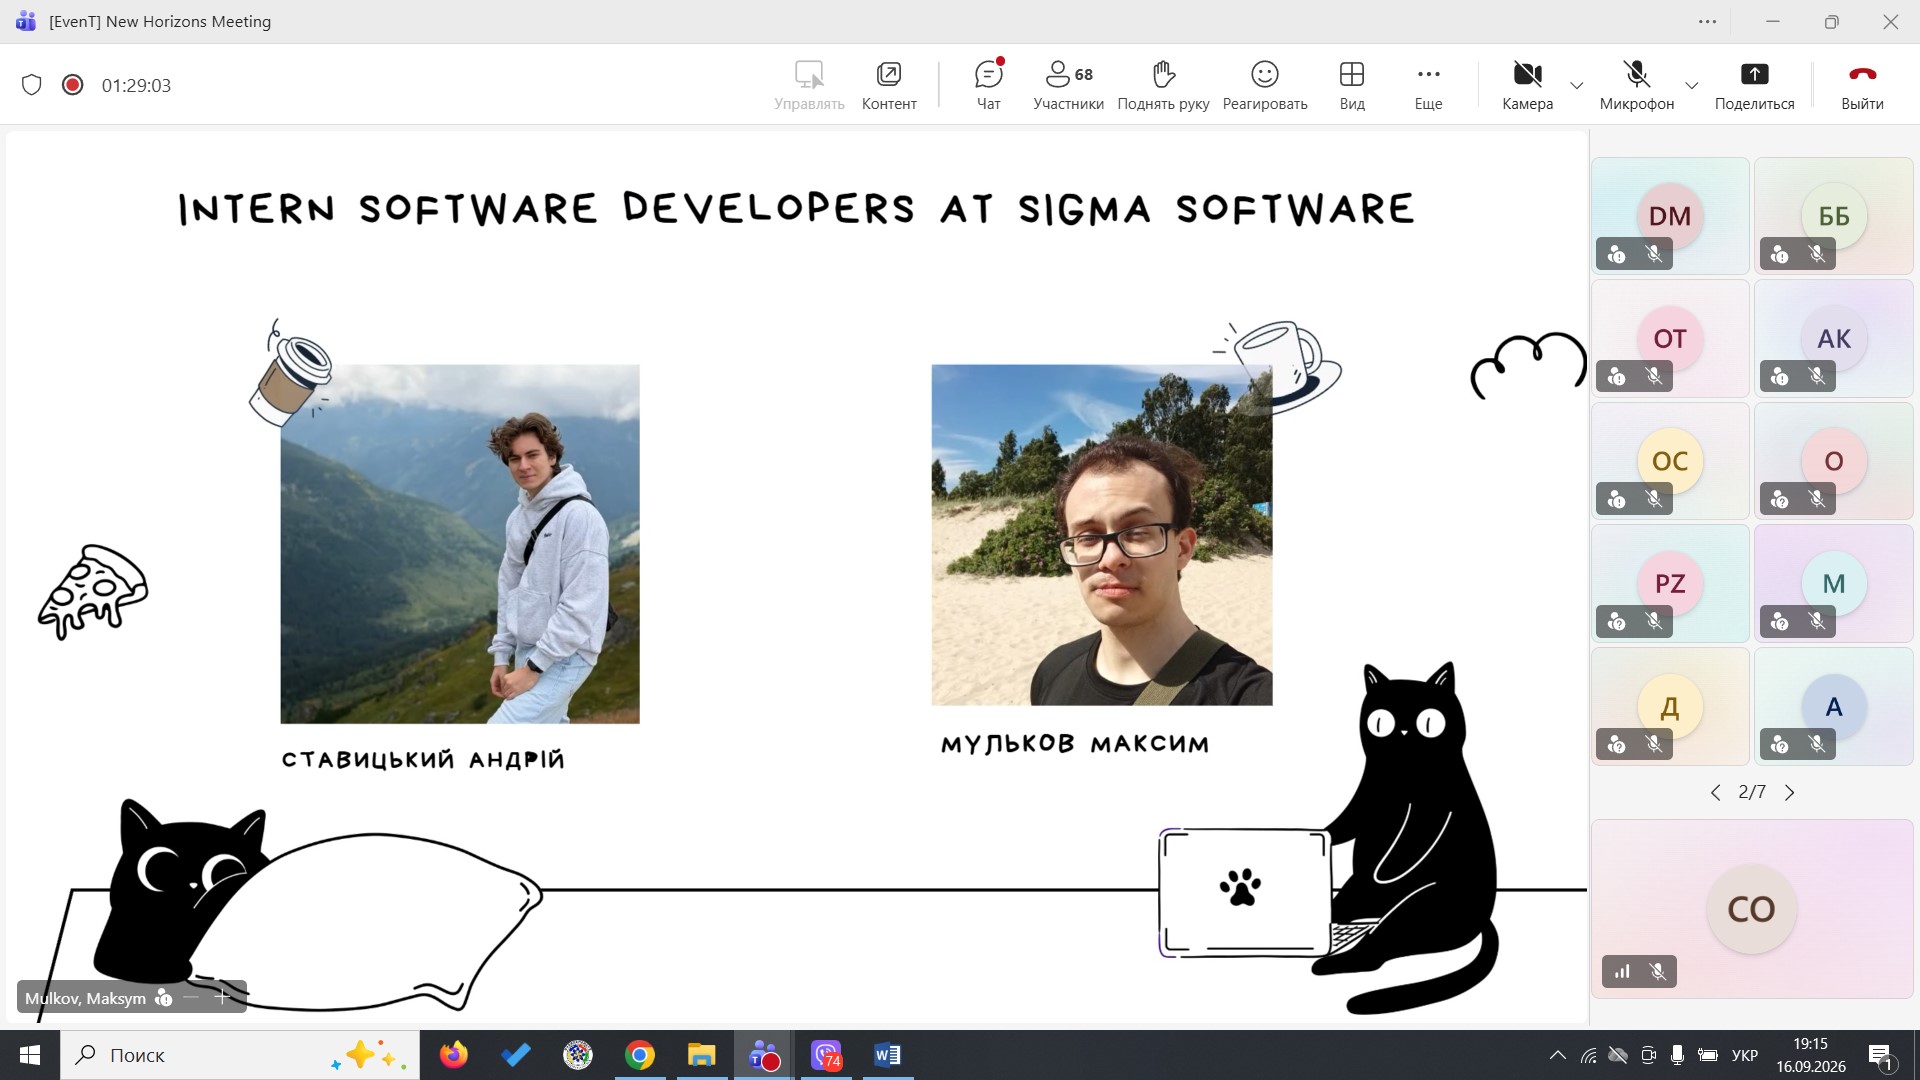Open the View layout options
Screen dimensions: 1920x1080
(1352, 85)
